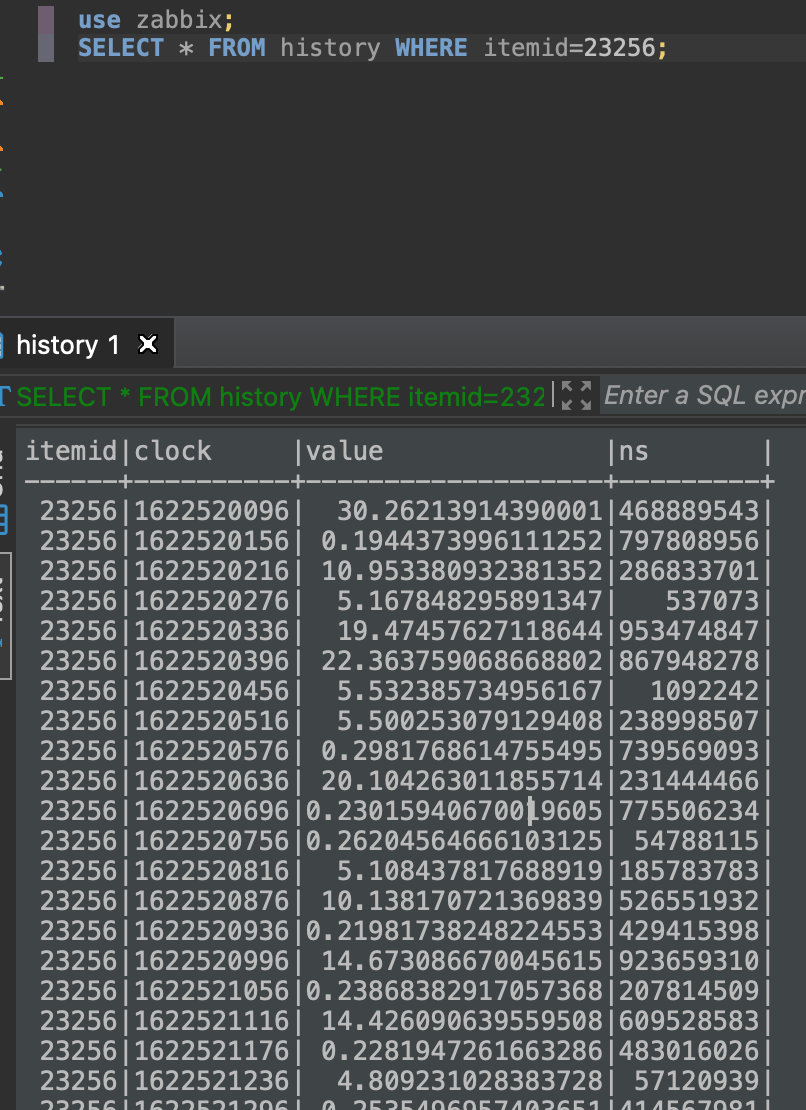Select value 4.809231028383728
The width and height of the screenshot is (806, 1110).
(469, 1080)
